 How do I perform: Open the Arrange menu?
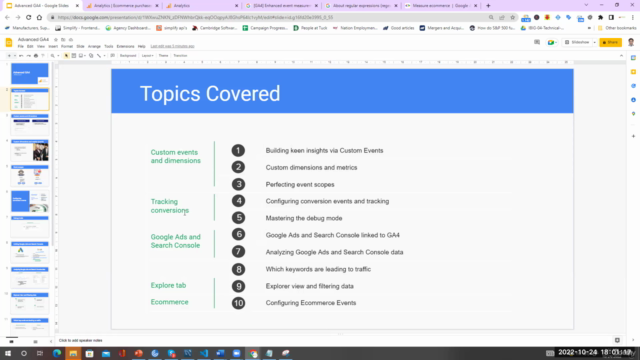(94, 47)
